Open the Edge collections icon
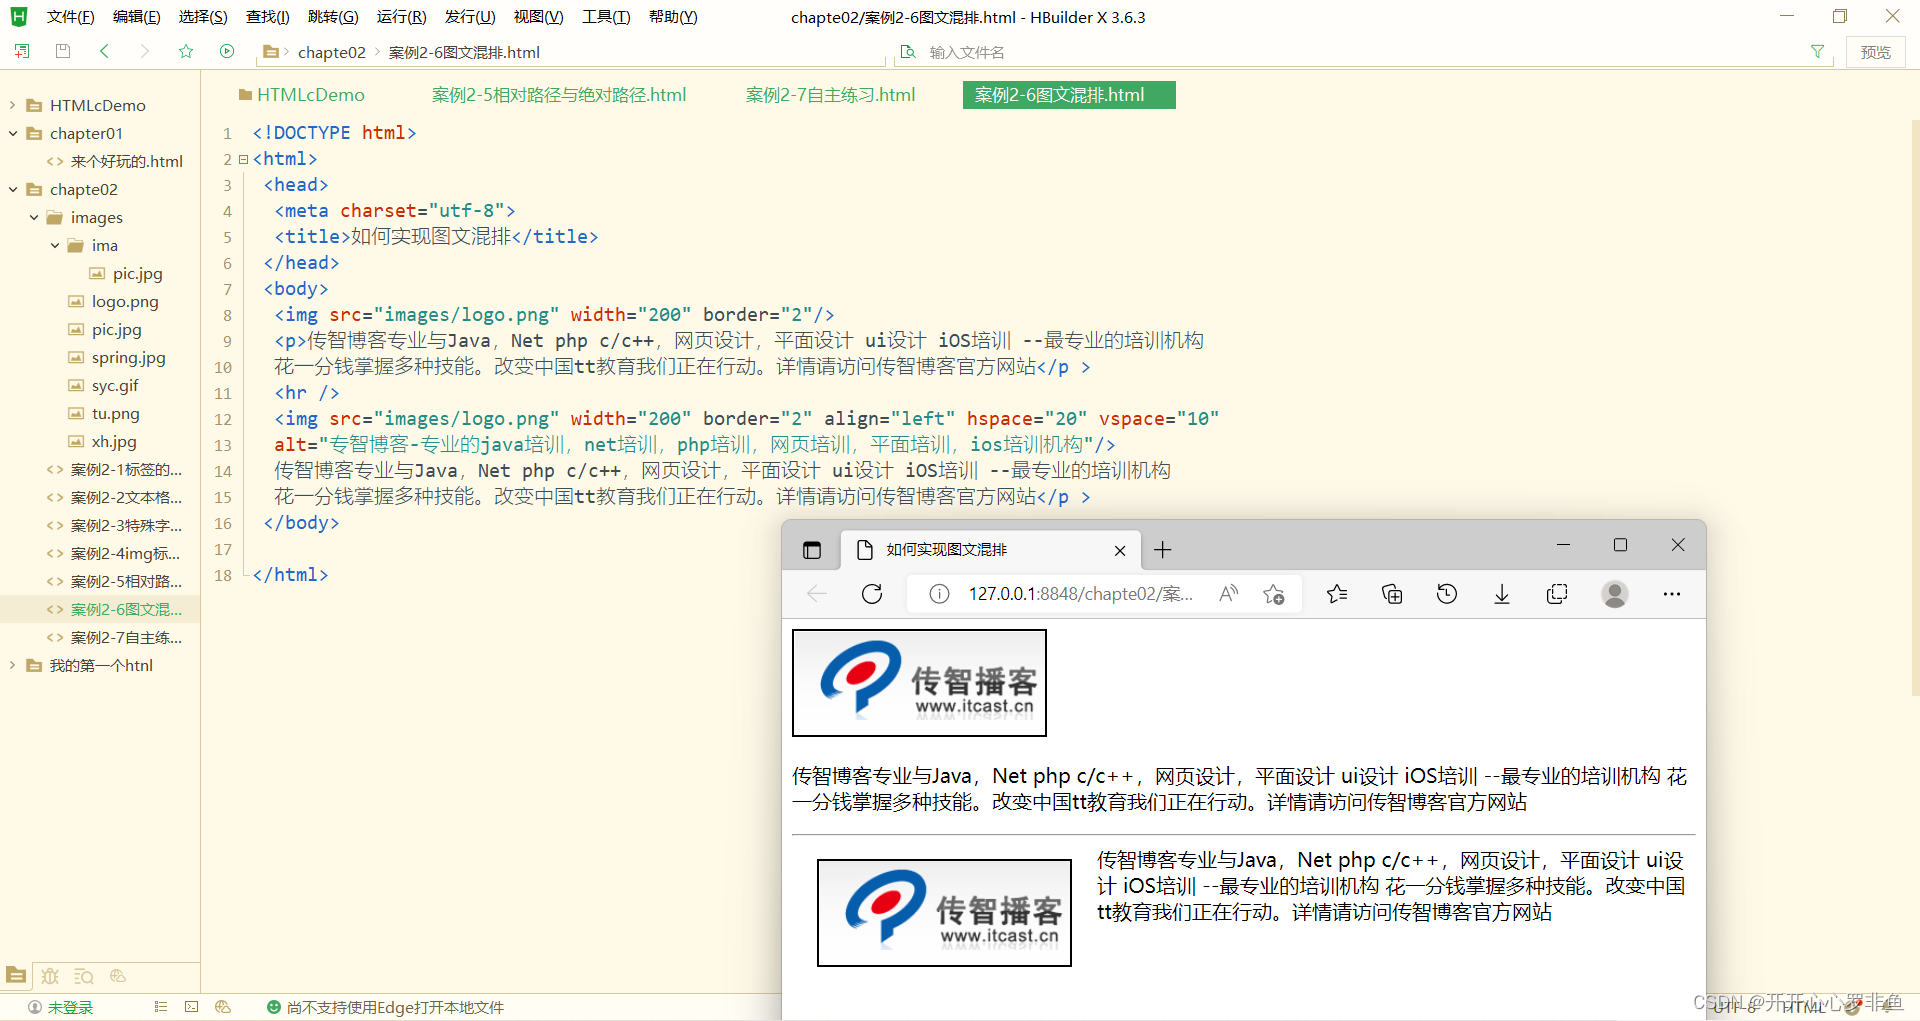Viewport: 1920px width, 1021px height. pyautogui.click(x=1392, y=594)
